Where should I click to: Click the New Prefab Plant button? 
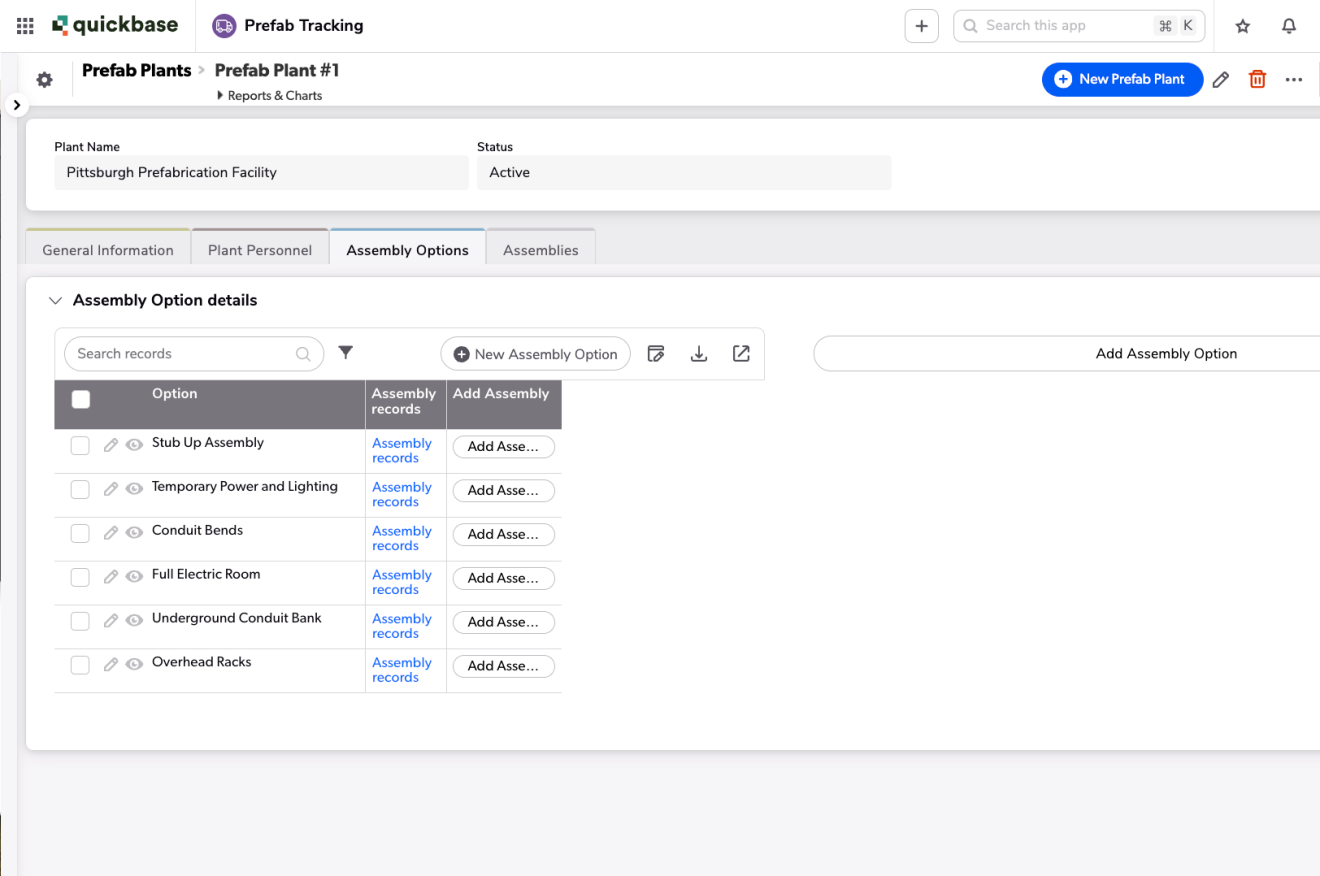[1121, 80]
